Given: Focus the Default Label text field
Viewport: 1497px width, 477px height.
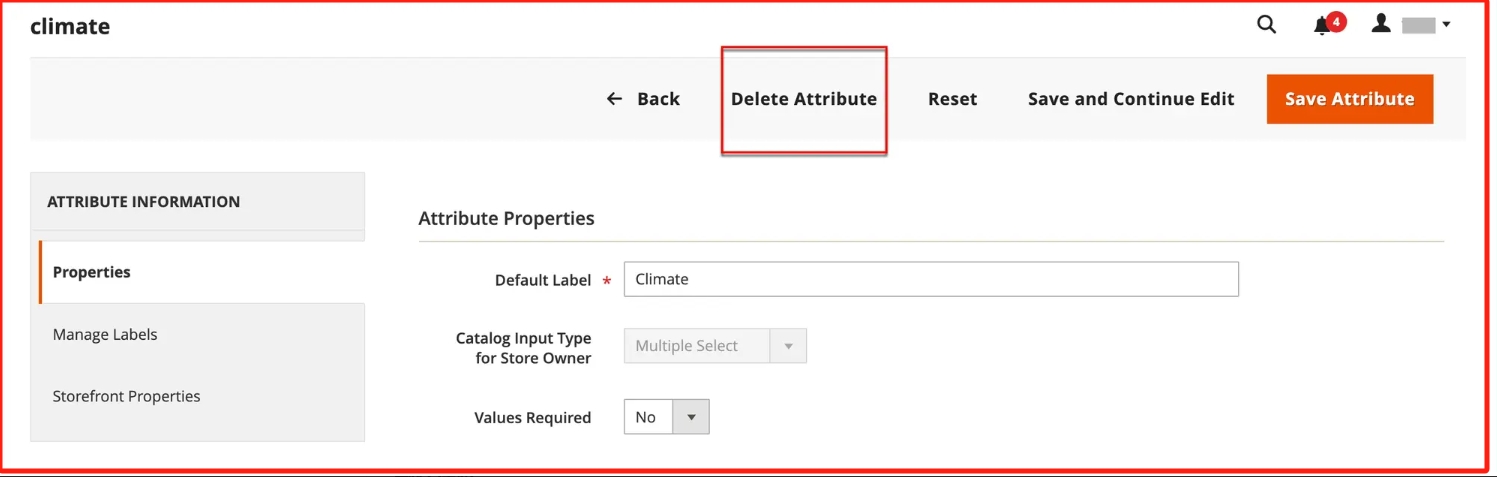Looking at the screenshot, I should (x=930, y=279).
